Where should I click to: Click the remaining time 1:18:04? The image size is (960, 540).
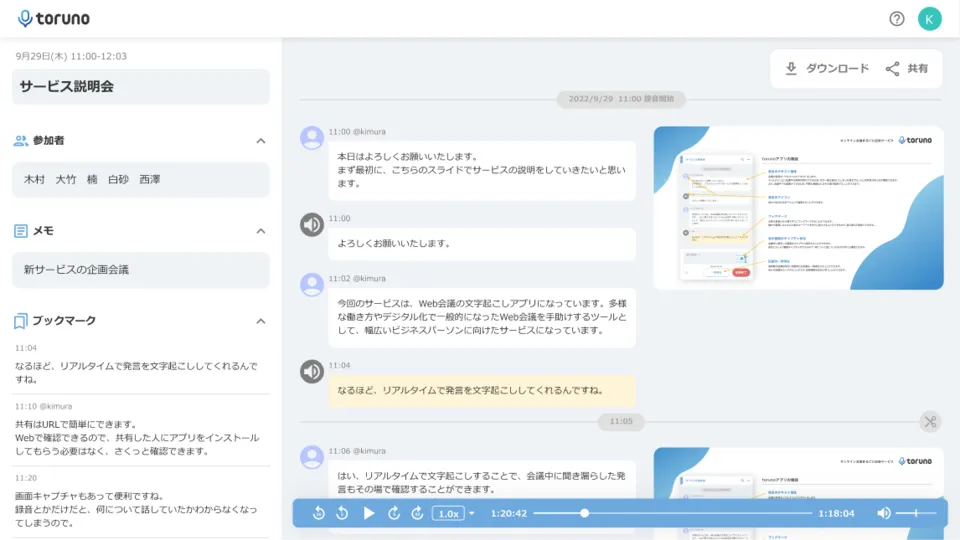click(836, 514)
